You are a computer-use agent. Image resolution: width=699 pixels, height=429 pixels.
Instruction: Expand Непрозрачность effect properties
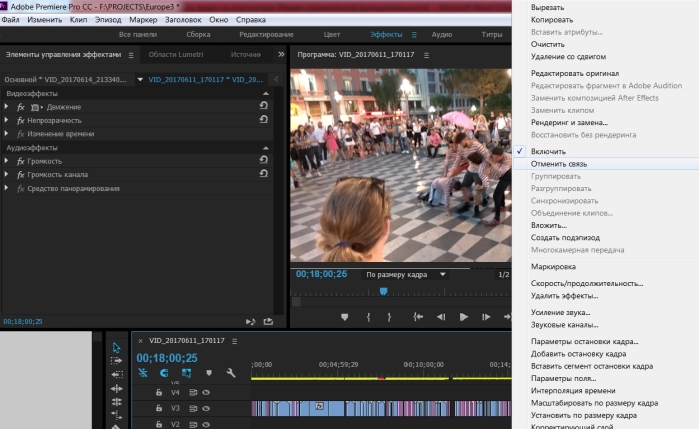click(6, 120)
